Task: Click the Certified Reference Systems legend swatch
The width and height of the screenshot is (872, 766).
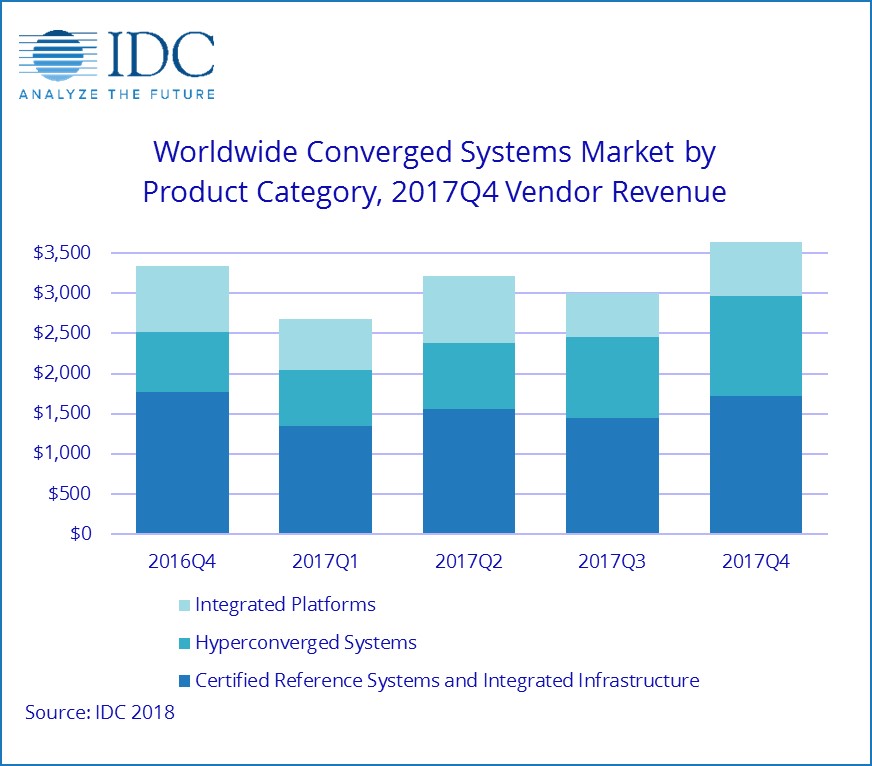Action: coord(185,681)
